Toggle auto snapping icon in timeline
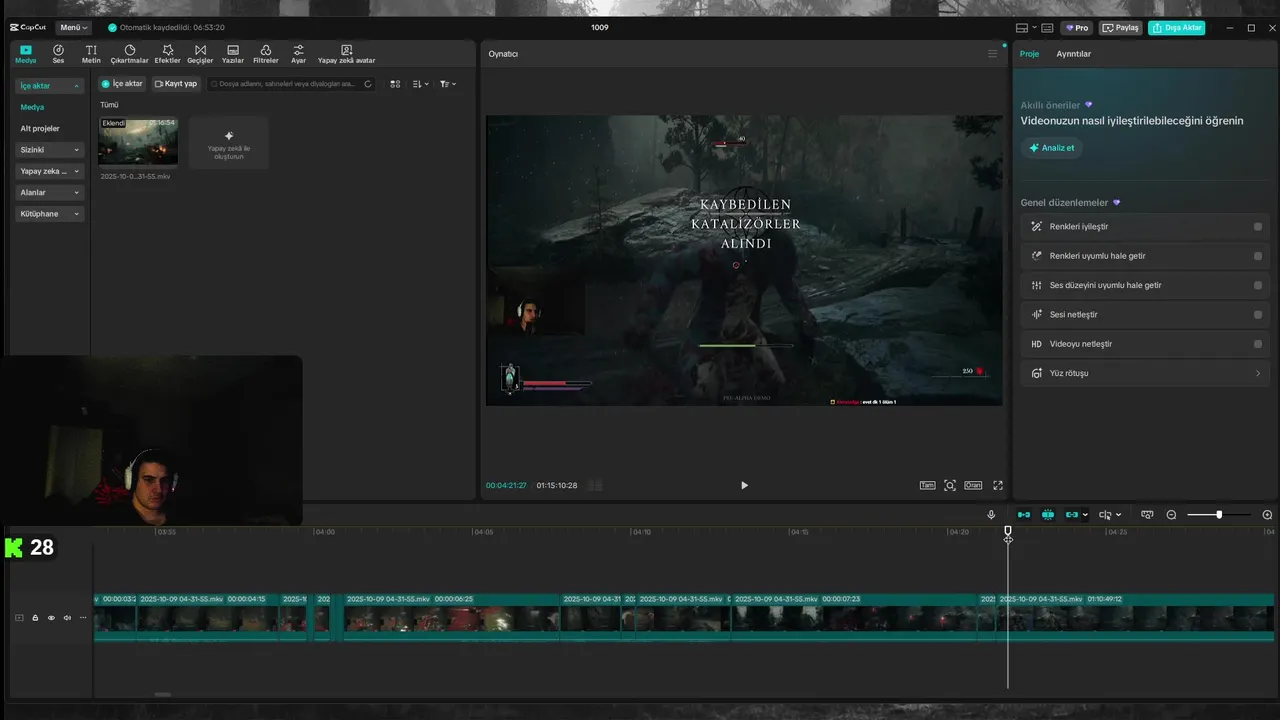Viewport: 1280px width, 720px height. coord(1048,515)
